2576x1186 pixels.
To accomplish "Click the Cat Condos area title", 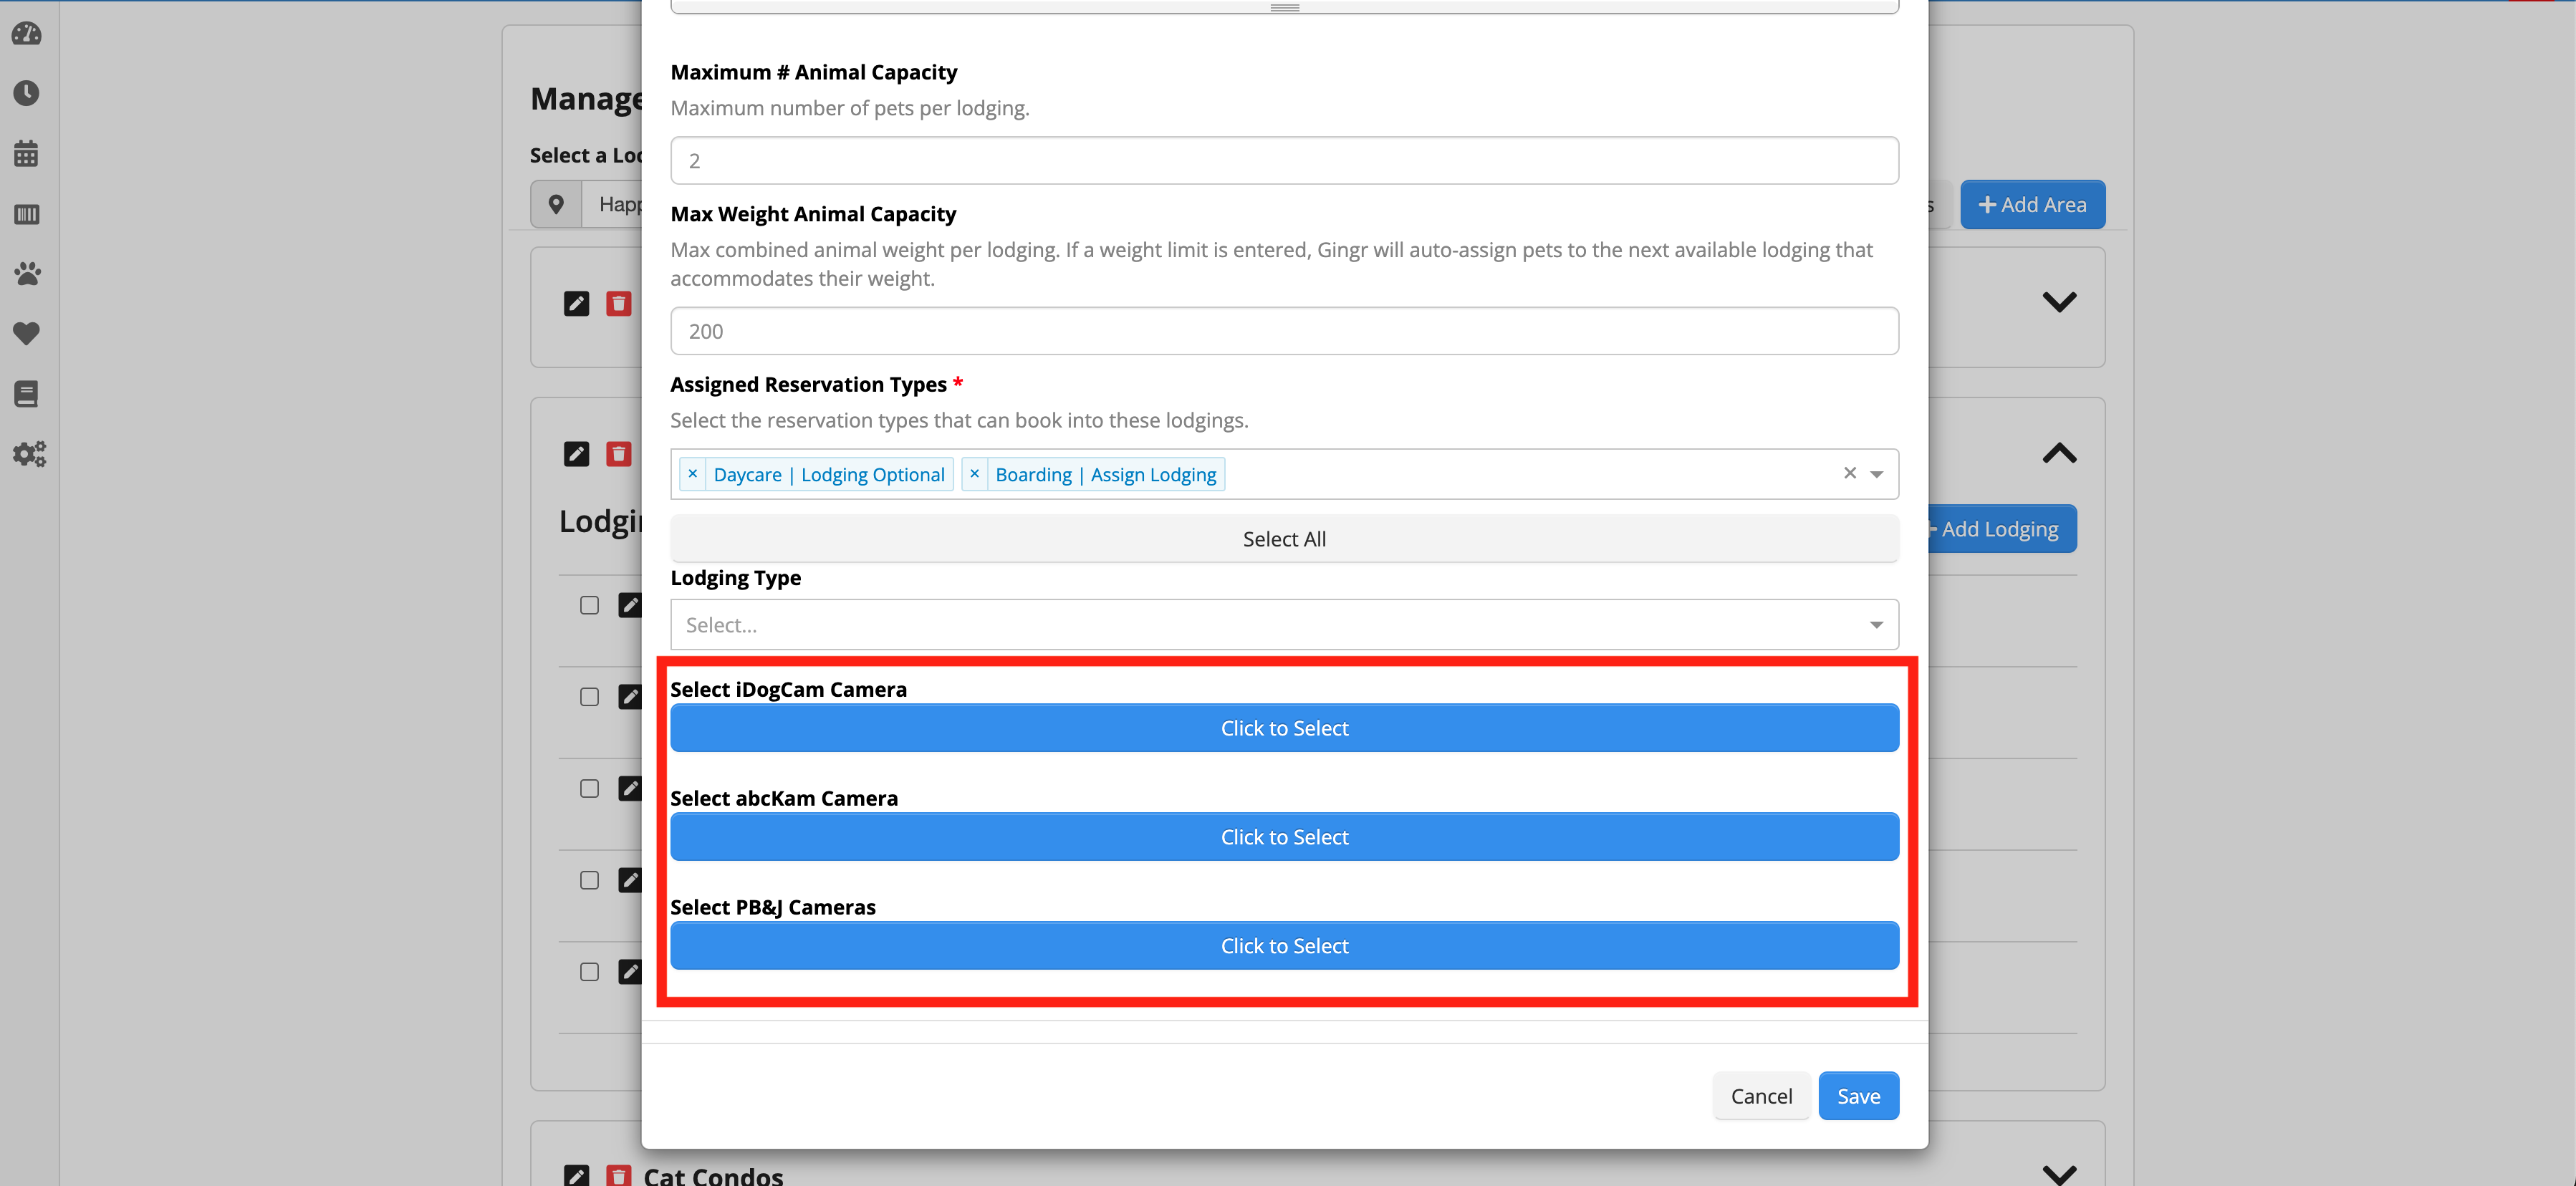I will (713, 1176).
